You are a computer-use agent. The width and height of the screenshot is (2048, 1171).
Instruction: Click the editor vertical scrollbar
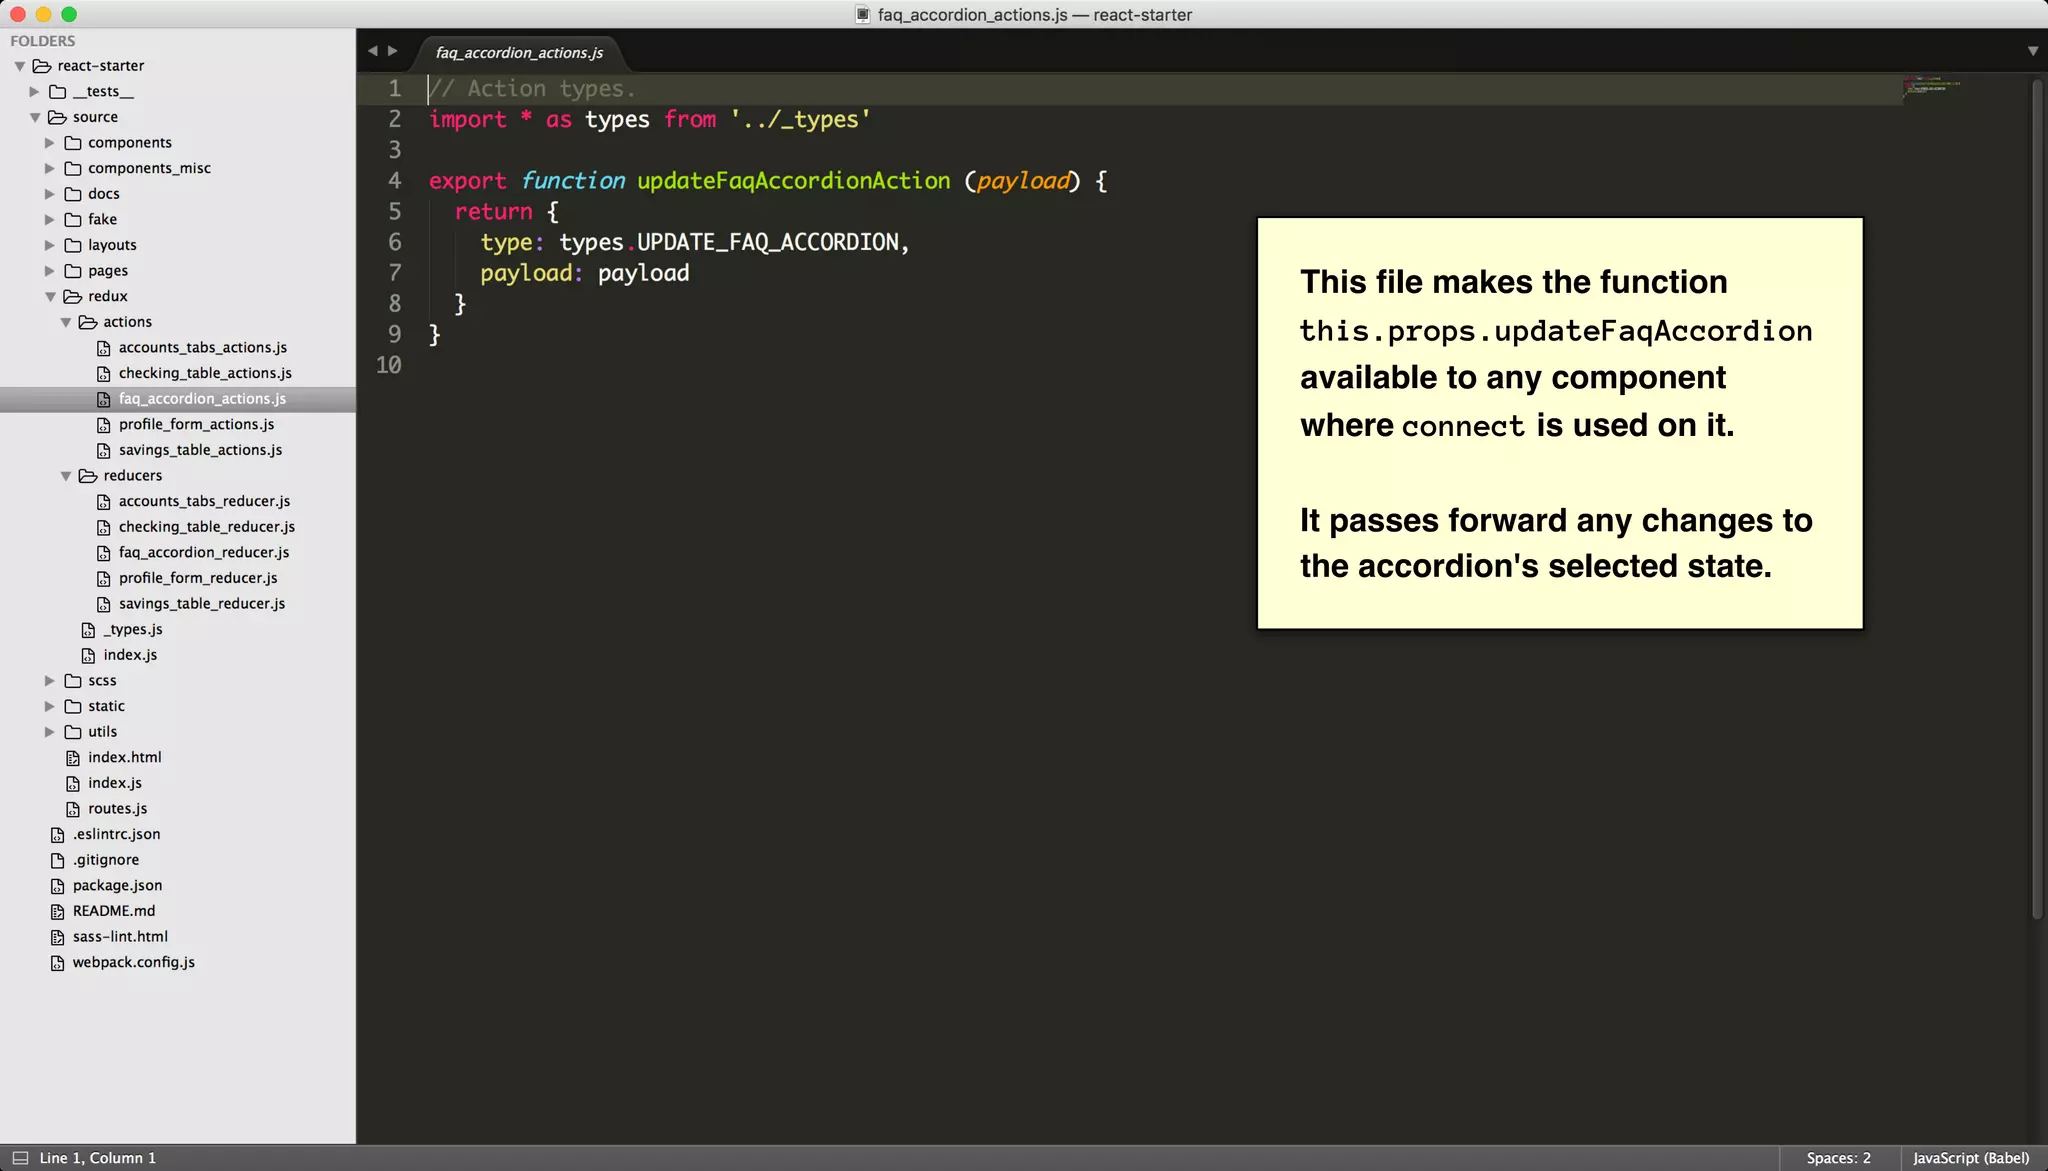pyautogui.click(x=2036, y=500)
